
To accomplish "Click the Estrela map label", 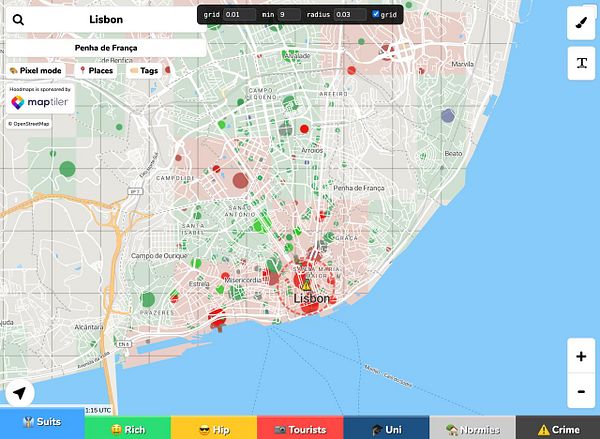I will (x=199, y=284).
